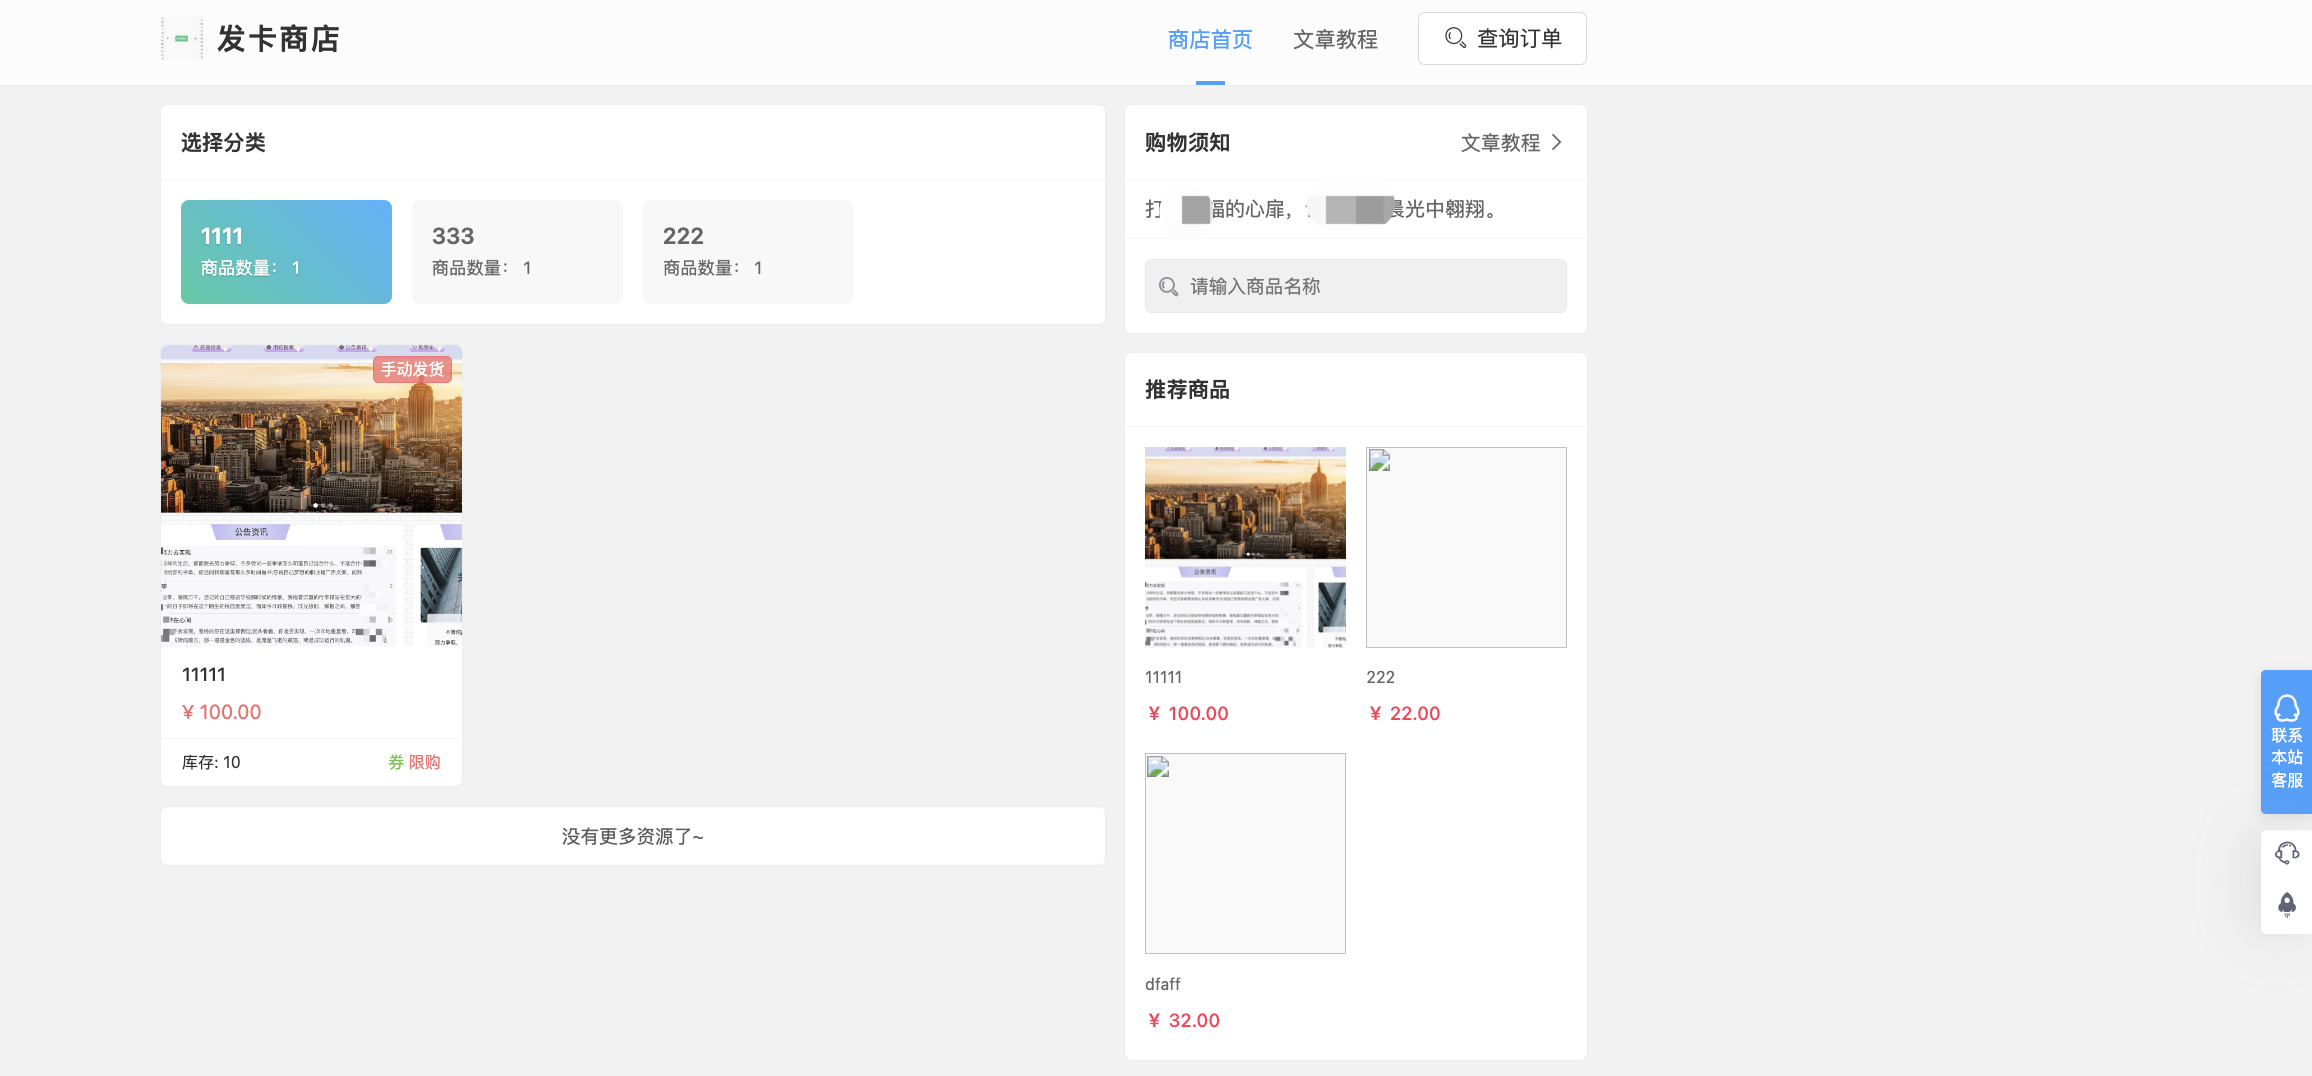Click the 222 recommended product name

(1381, 677)
